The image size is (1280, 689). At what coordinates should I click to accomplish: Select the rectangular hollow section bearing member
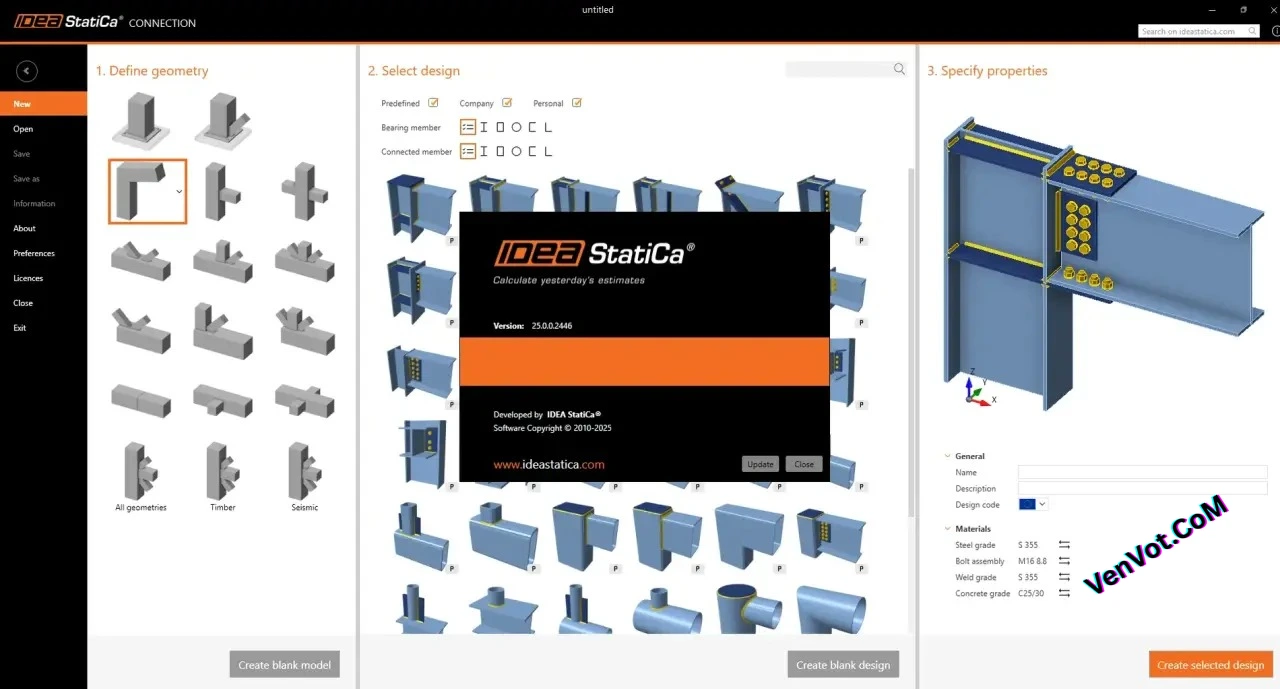pyautogui.click(x=501, y=127)
